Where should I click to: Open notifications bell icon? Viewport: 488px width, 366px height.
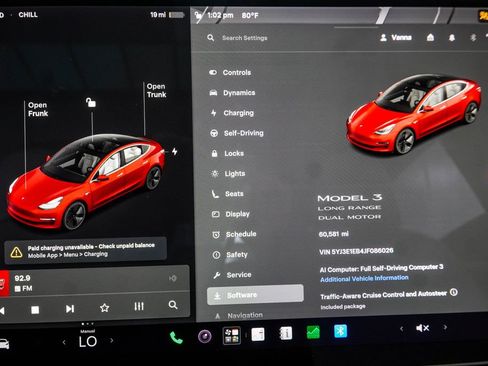[452, 38]
